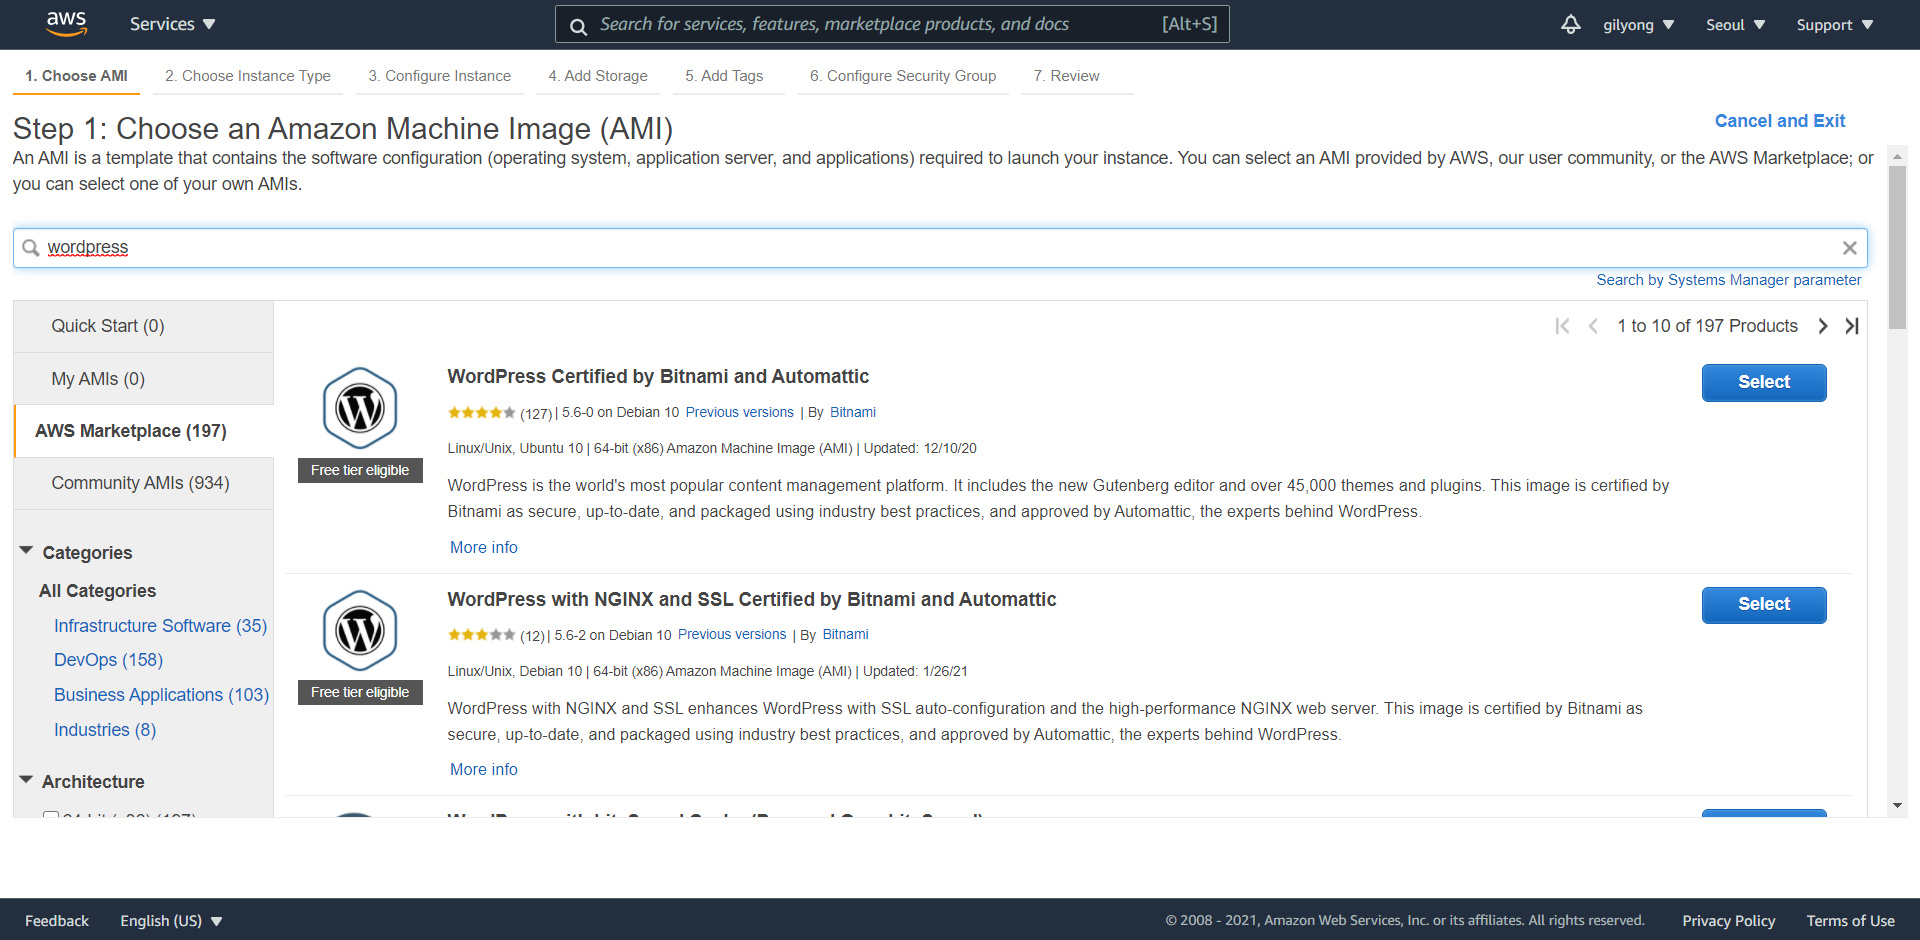
Task: Go to the previous page of products
Action: [1593, 326]
